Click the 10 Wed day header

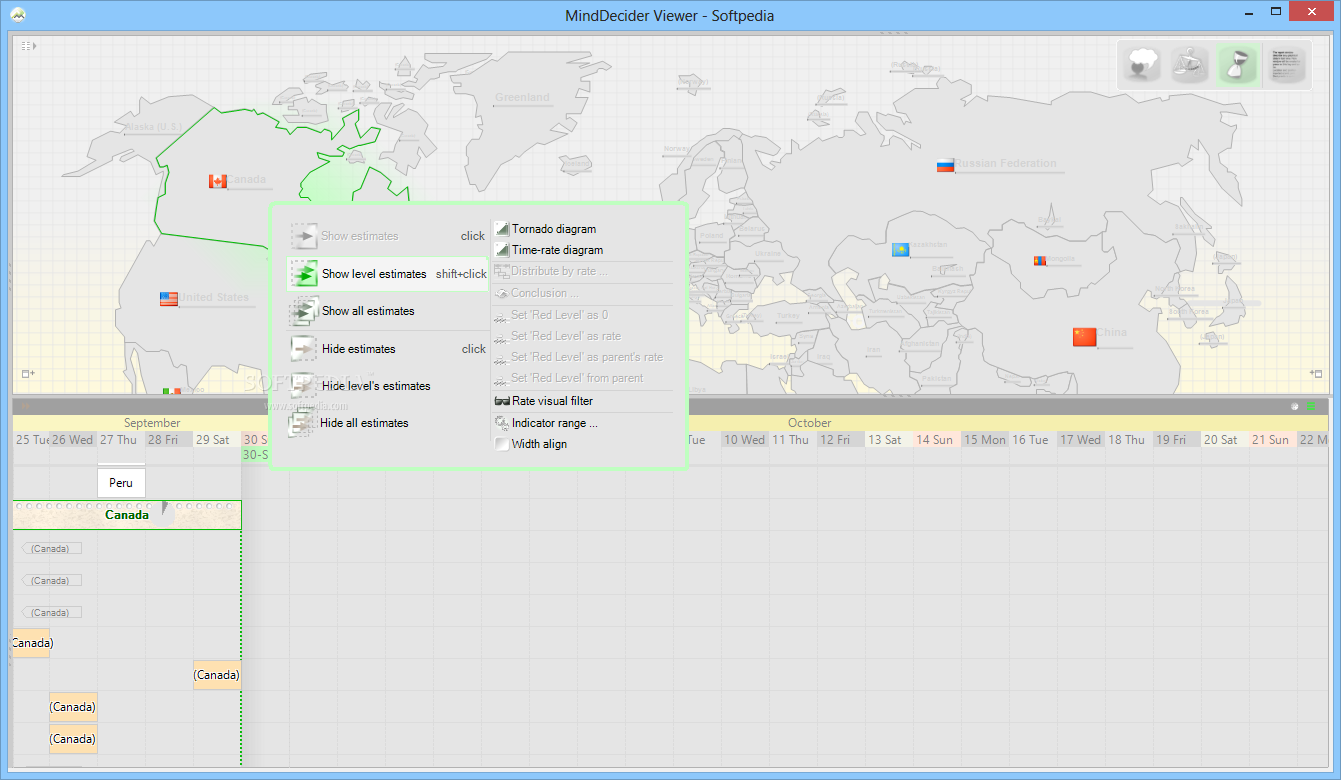pos(745,440)
